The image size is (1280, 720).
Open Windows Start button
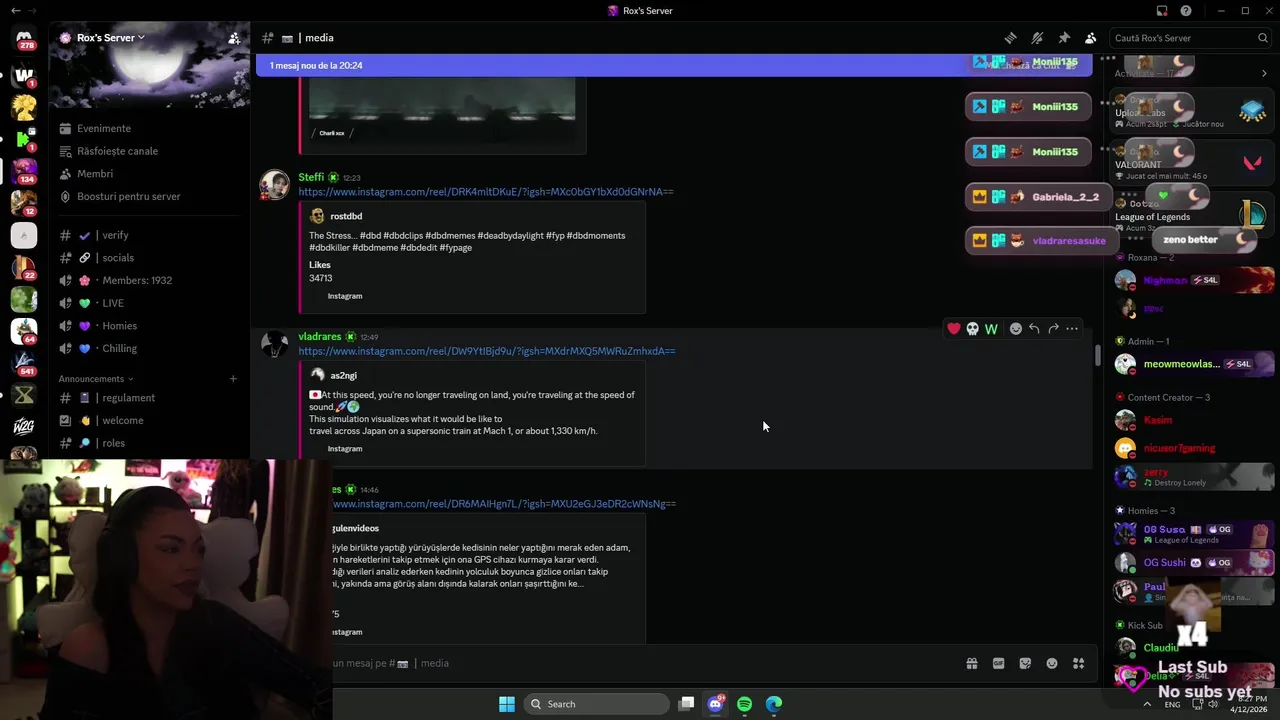(x=507, y=704)
